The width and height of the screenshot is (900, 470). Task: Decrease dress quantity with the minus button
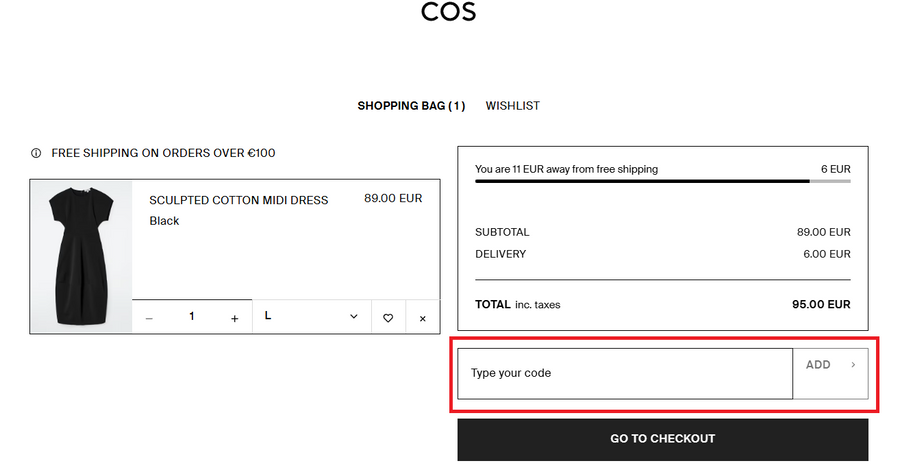pos(149,318)
